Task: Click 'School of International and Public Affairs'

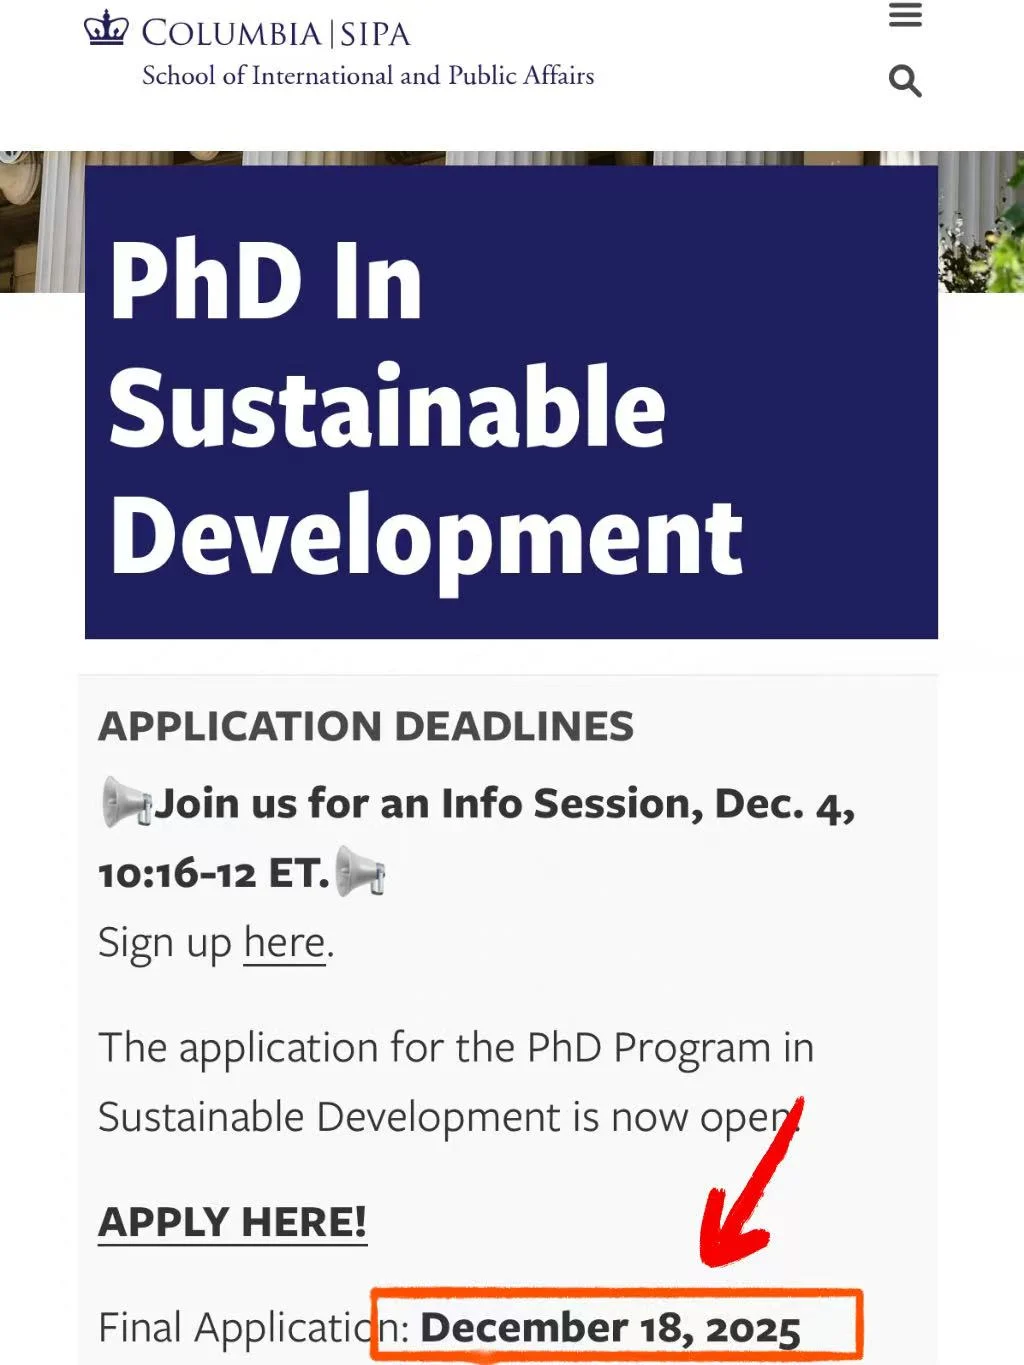Action: 368,76
